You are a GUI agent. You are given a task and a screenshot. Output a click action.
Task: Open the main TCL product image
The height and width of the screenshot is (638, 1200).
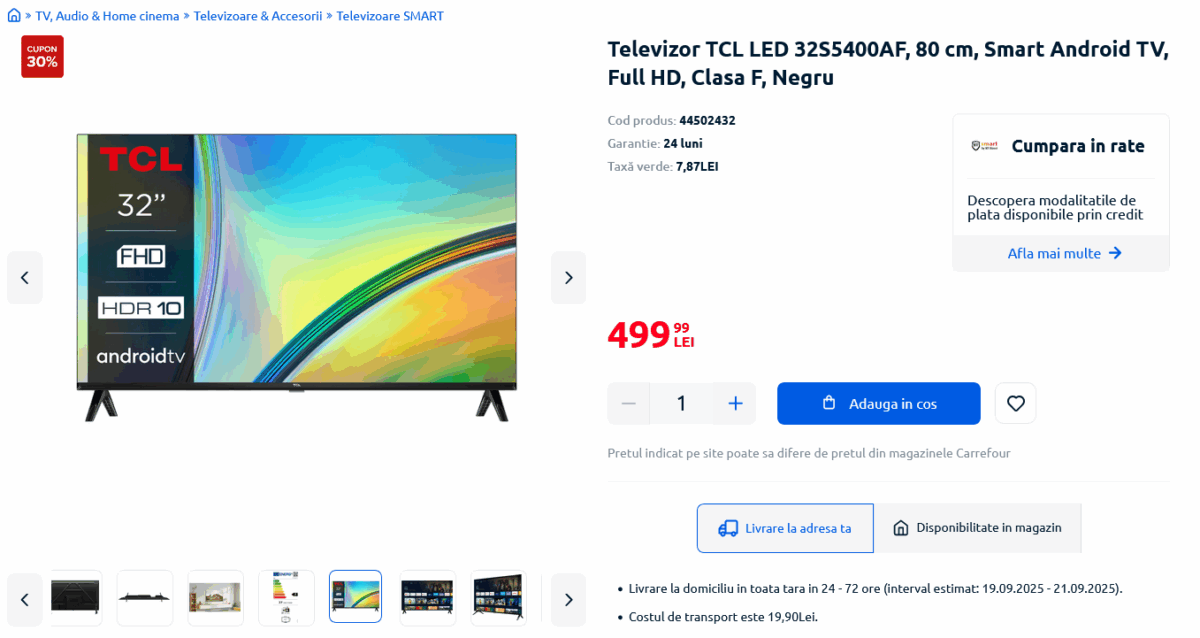click(297, 277)
